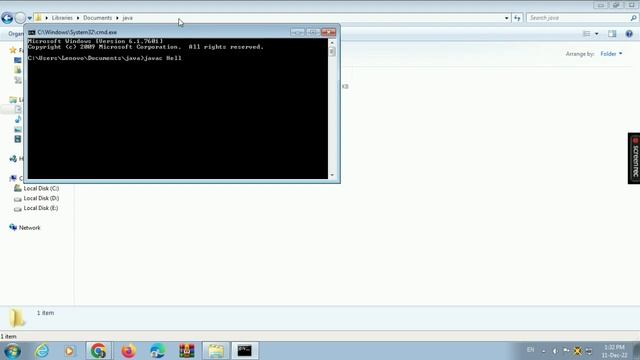Click the Forward navigation arrow in Explorer
Viewport: 640px width, 360px height.
coord(20,18)
